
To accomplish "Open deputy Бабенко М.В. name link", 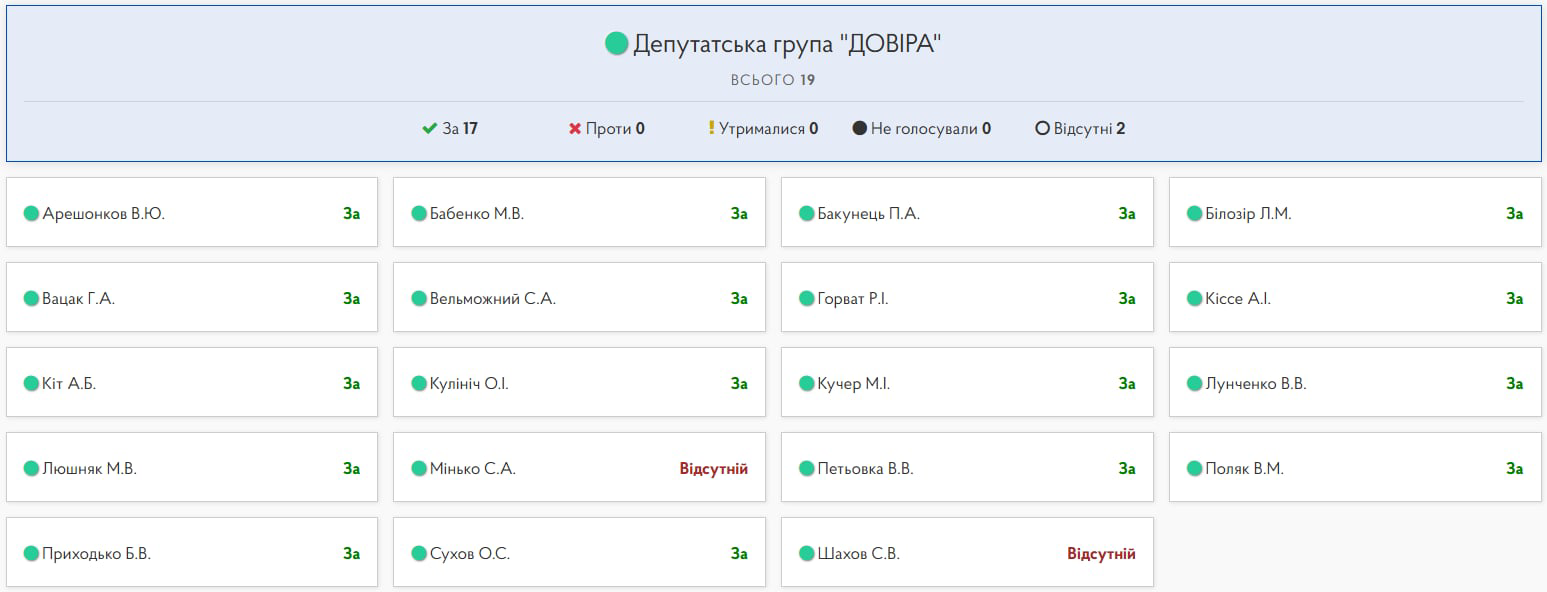I will tap(476, 213).
